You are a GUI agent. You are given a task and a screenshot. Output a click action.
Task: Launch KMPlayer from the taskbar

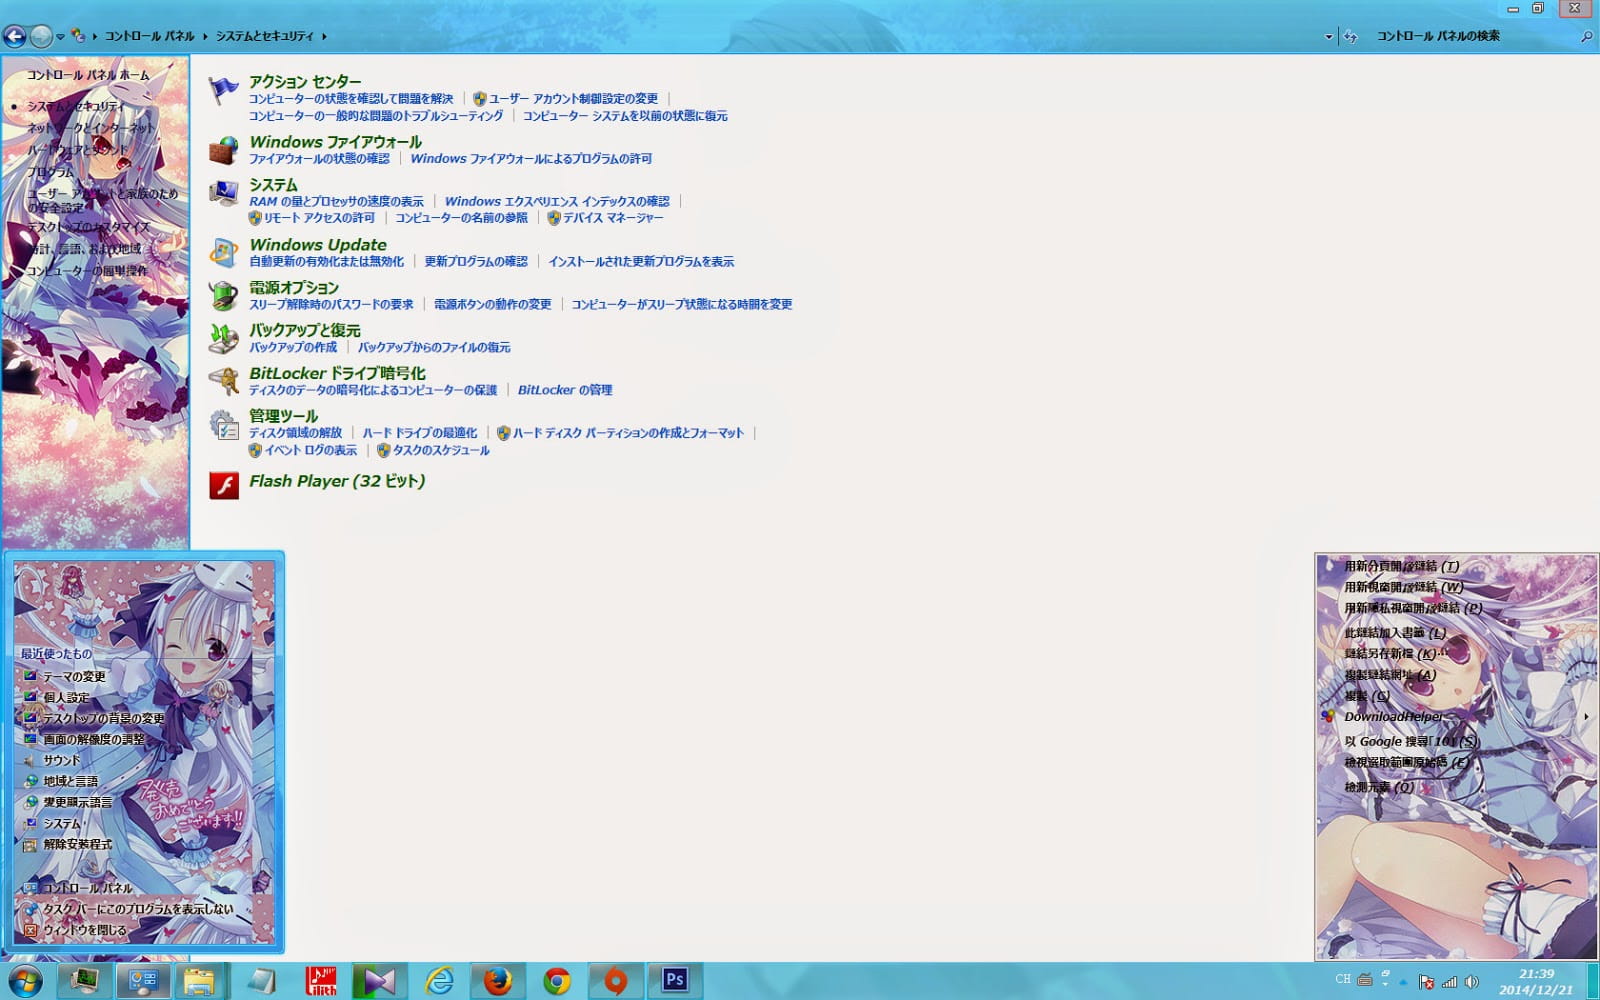[378, 981]
